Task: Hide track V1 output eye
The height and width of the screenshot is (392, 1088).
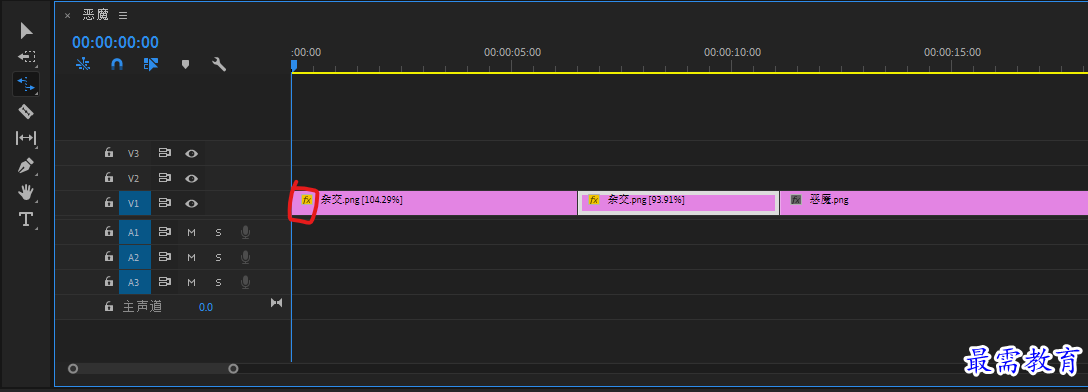Action: (192, 203)
